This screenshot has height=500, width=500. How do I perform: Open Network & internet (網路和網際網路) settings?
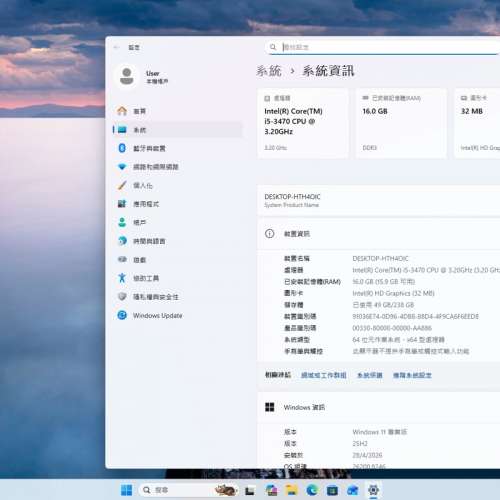[x=178, y=167]
